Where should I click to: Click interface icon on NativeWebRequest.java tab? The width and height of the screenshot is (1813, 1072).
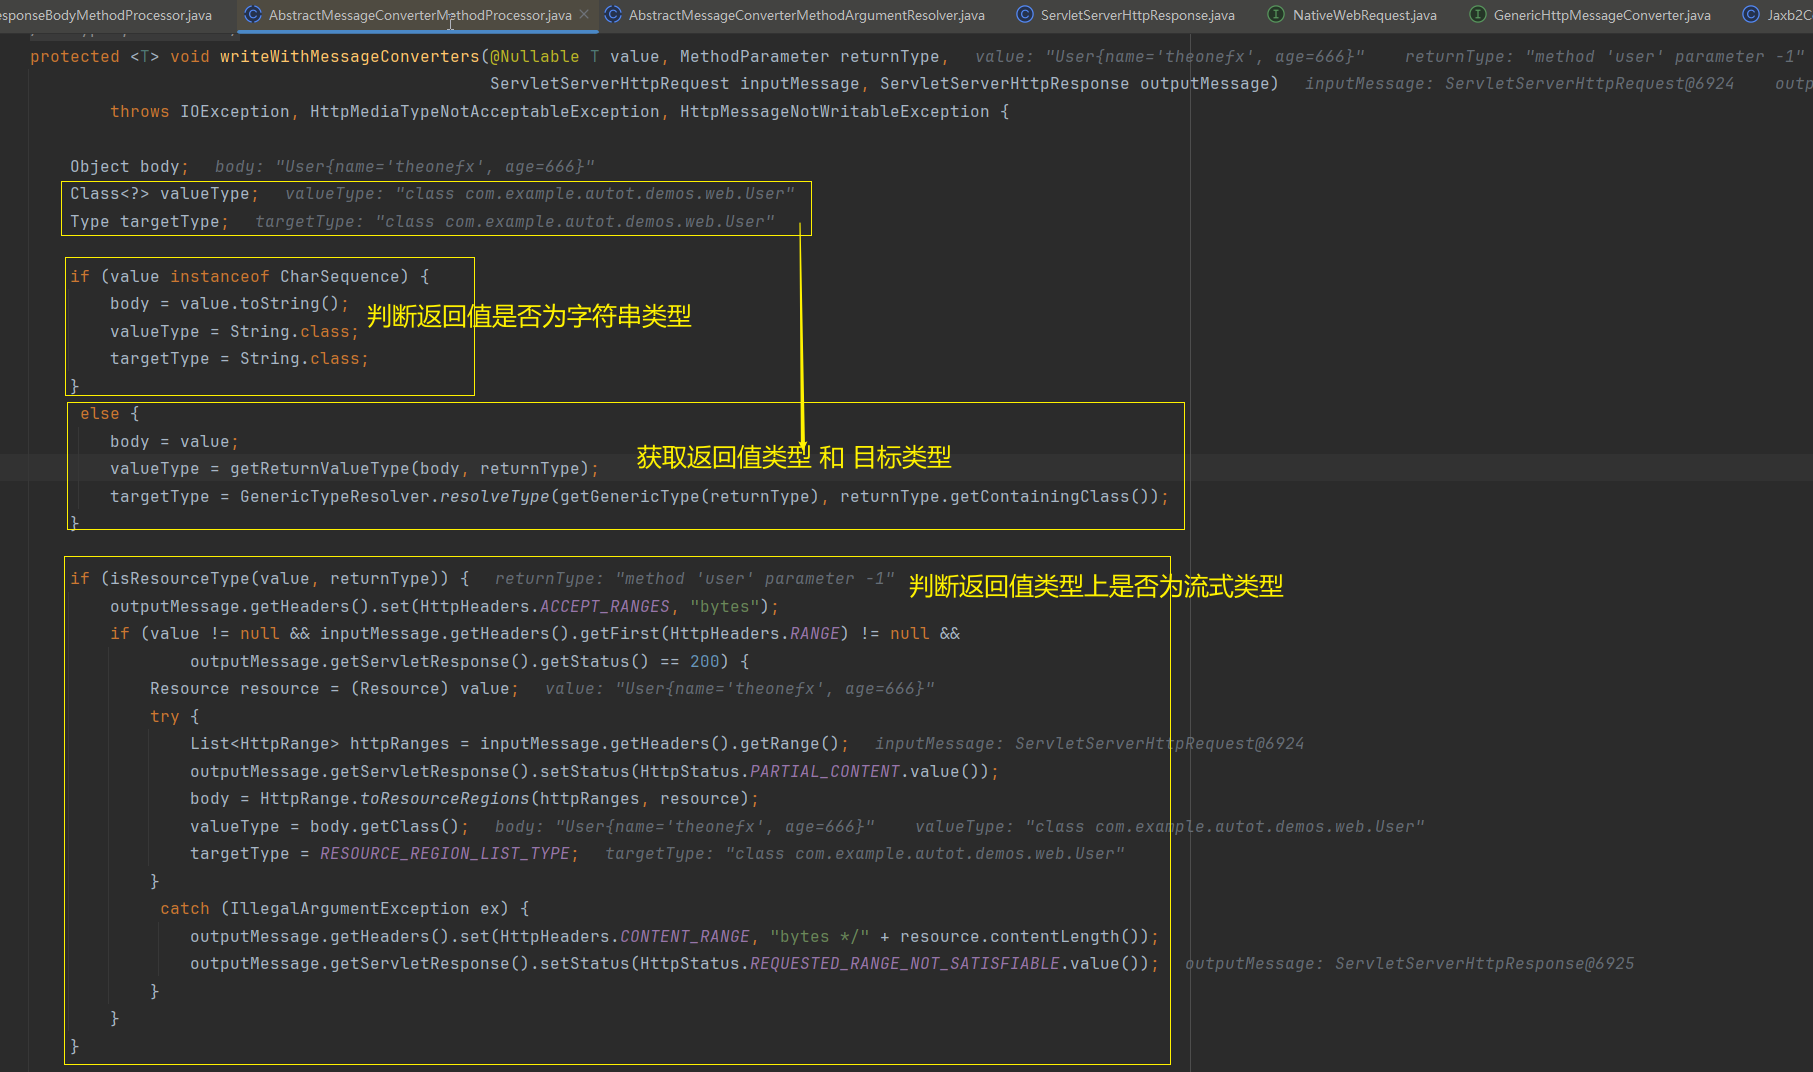1276,15
